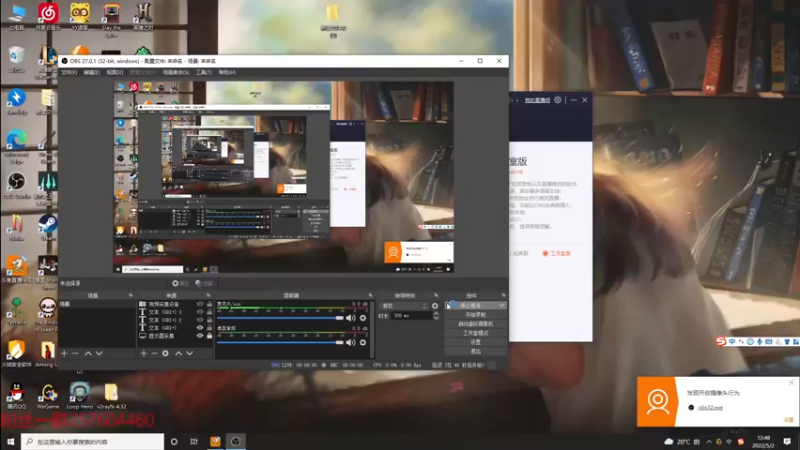This screenshot has height=450, width=800.
Task: Open the 编辑(E) Edit menu in OBS
Action: (92, 72)
